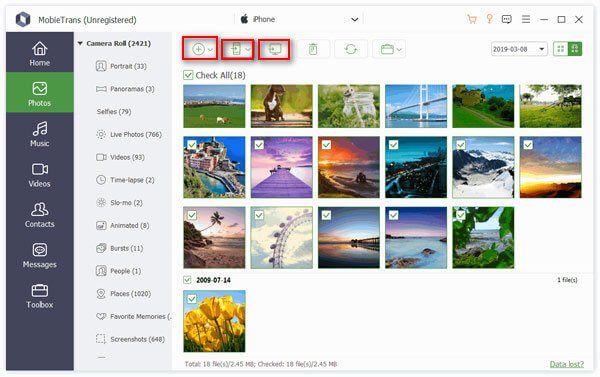Click the suspension bridge thumbnail
Image resolution: width=600 pixels, height=377 pixels.
(x=416, y=106)
